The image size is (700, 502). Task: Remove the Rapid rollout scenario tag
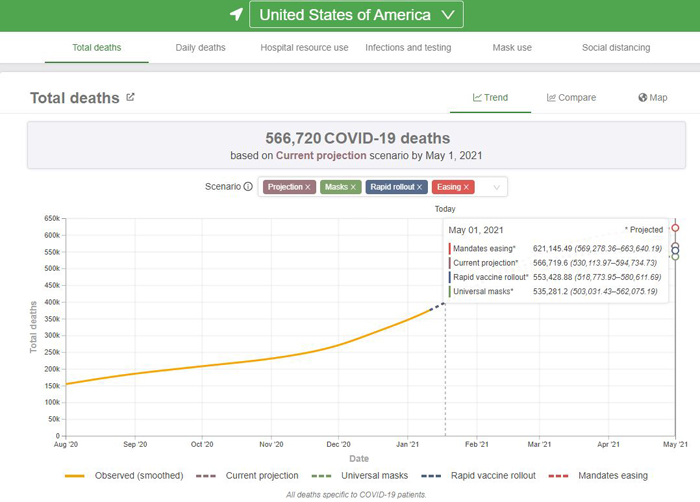(x=420, y=187)
